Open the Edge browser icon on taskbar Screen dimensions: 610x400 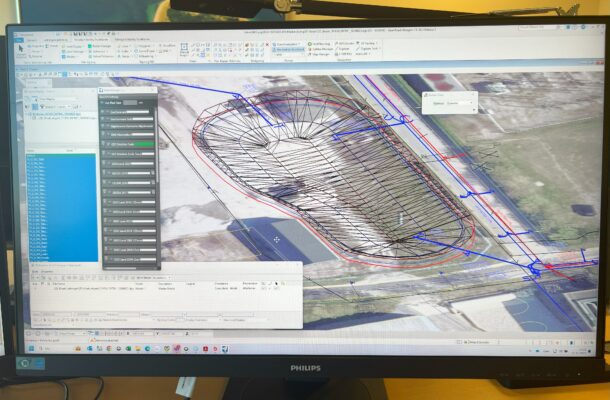[147, 349]
